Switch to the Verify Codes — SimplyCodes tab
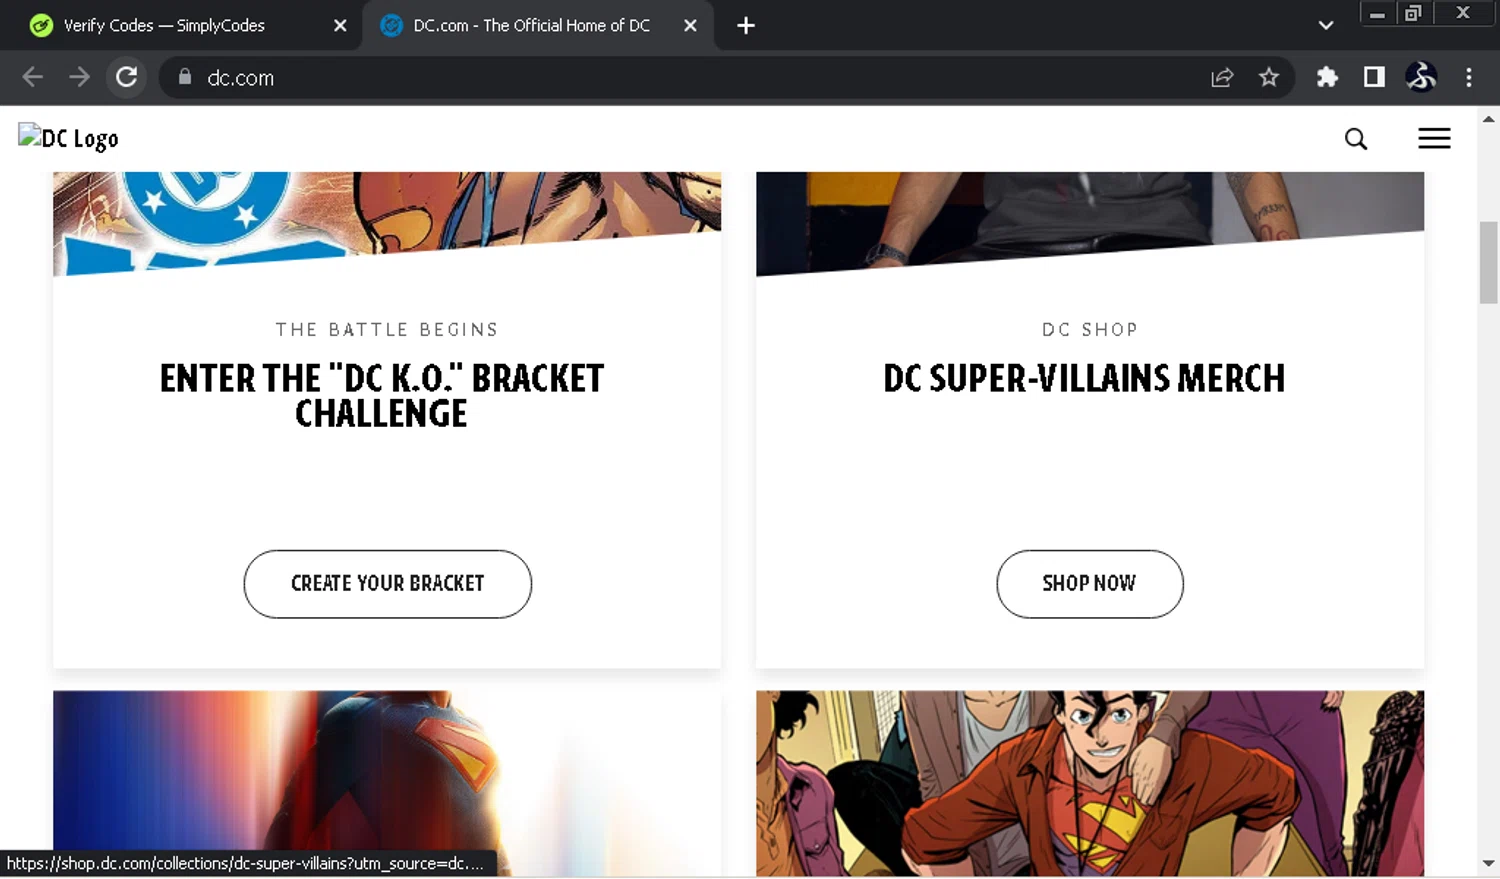The width and height of the screenshot is (1500, 879). point(185,26)
